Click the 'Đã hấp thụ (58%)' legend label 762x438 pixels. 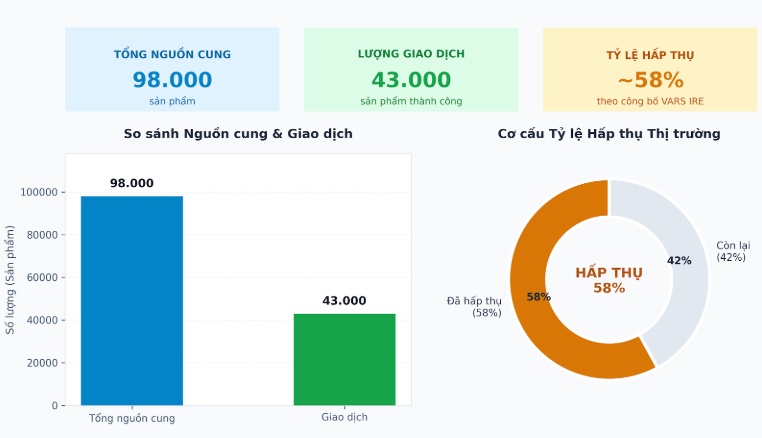click(x=474, y=307)
